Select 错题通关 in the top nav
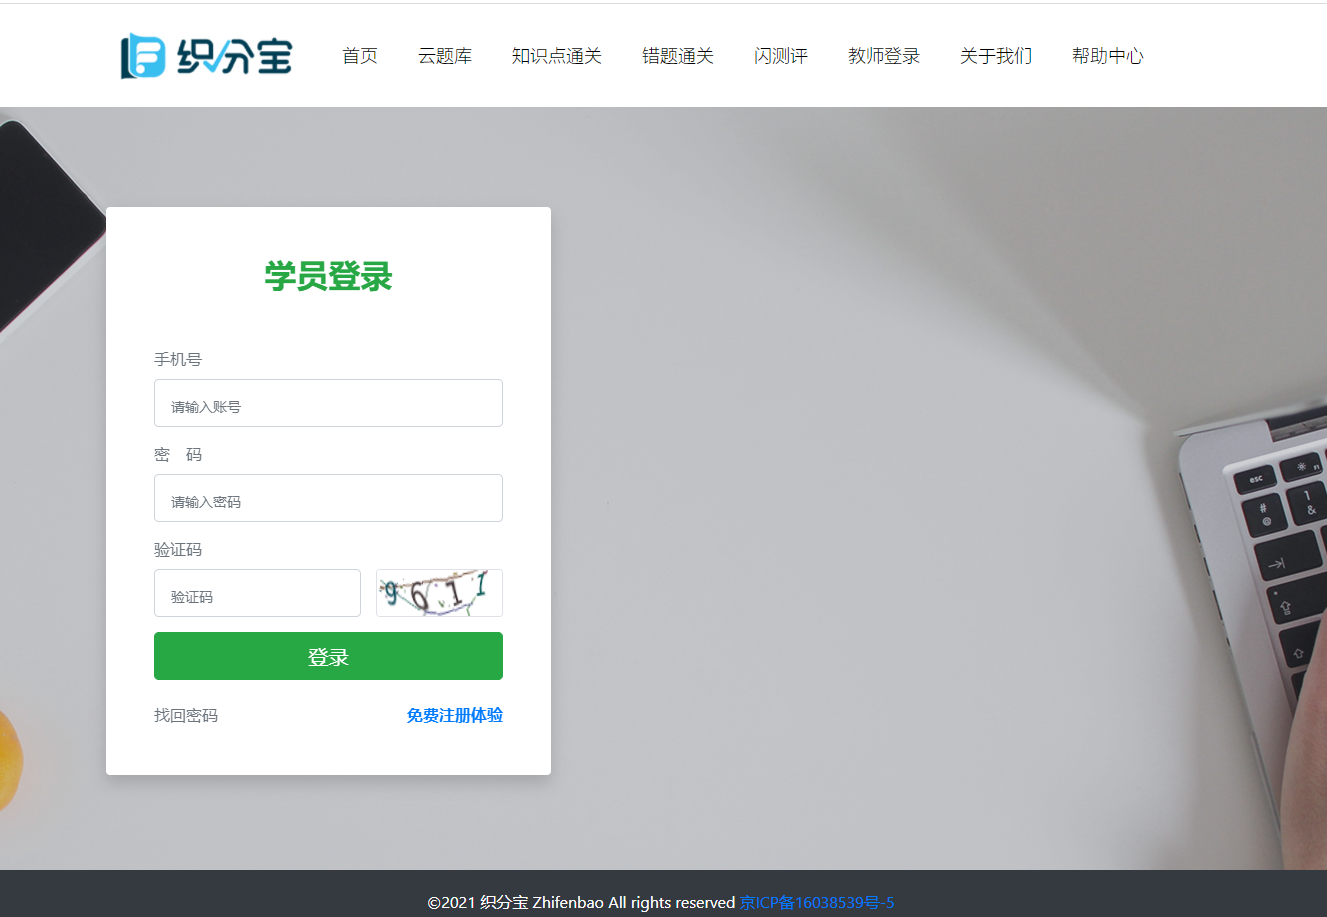Image resolution: width=1327 pixels, height=917 pixels. click(678, 56)
